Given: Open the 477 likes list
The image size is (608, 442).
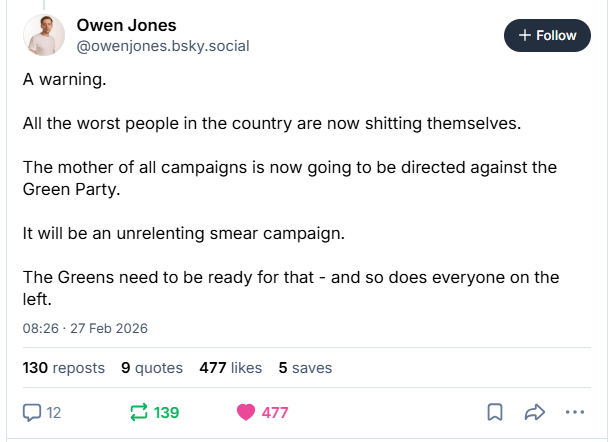Looking at the screenshot, I should pos(230,368).
